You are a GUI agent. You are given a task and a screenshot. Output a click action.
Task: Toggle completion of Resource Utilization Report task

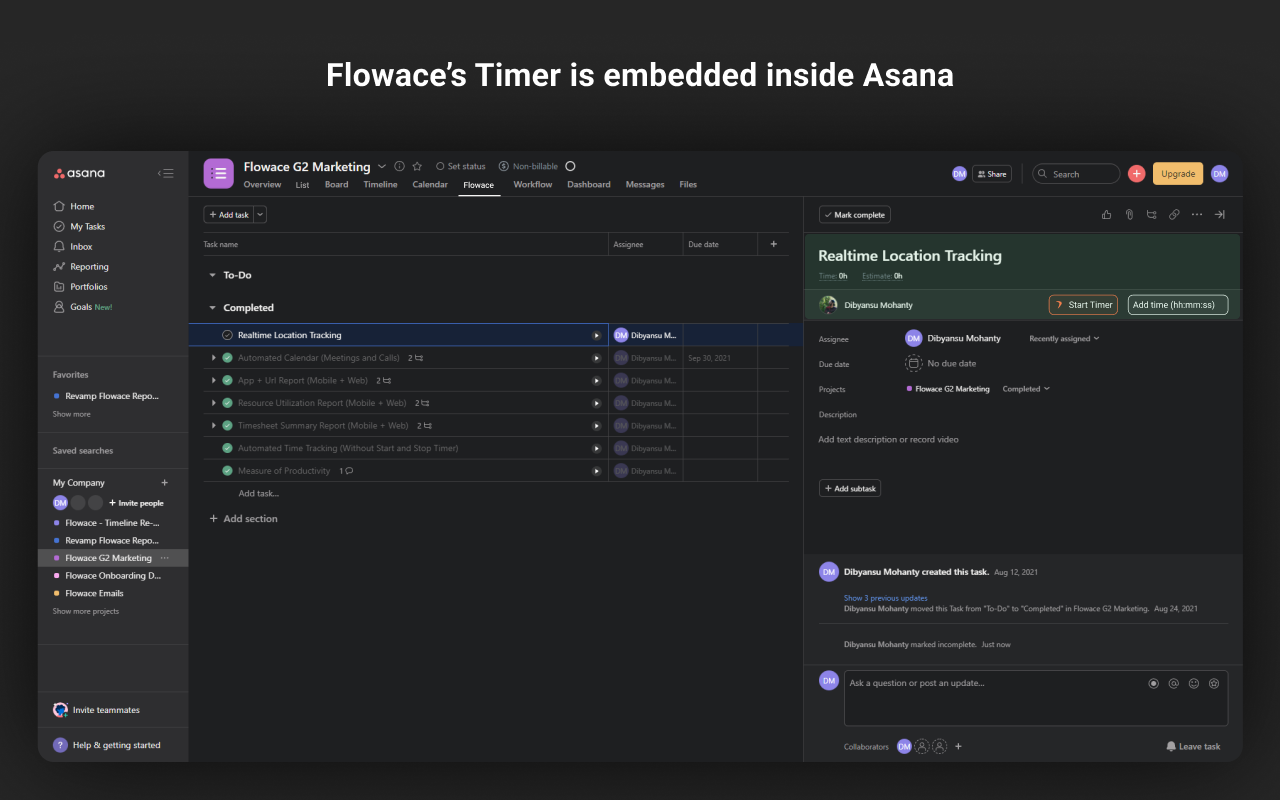point(227,403)
